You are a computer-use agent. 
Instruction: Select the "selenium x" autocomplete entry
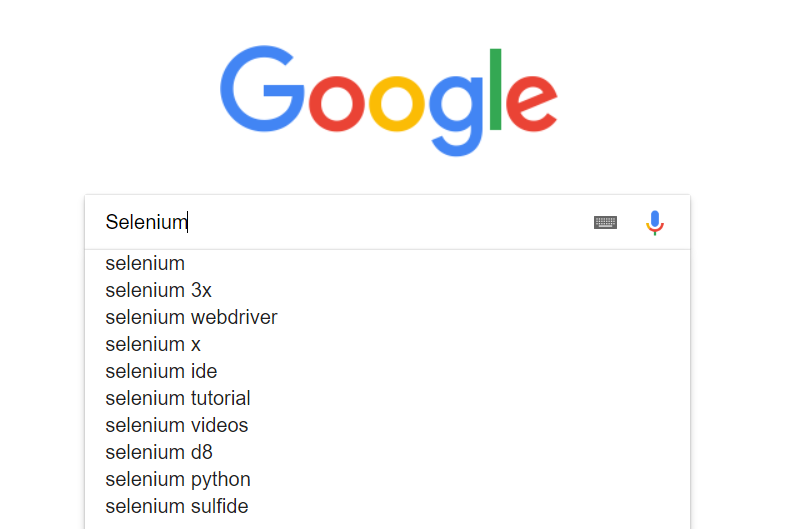[x=153, y=345]
